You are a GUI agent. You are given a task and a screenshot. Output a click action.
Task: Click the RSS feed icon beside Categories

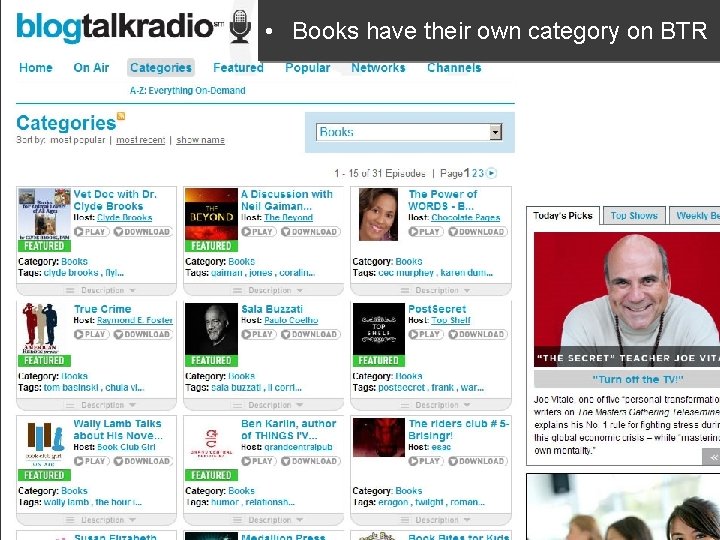pyautogui.click(x=121, y=116)
